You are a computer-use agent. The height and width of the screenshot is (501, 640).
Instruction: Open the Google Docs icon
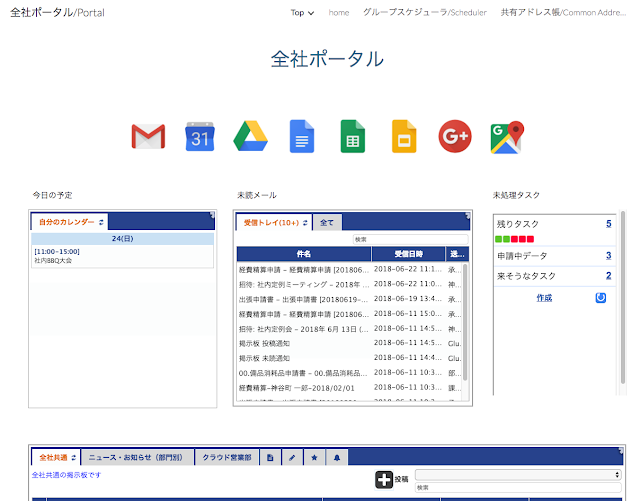(x=302, y=137)
